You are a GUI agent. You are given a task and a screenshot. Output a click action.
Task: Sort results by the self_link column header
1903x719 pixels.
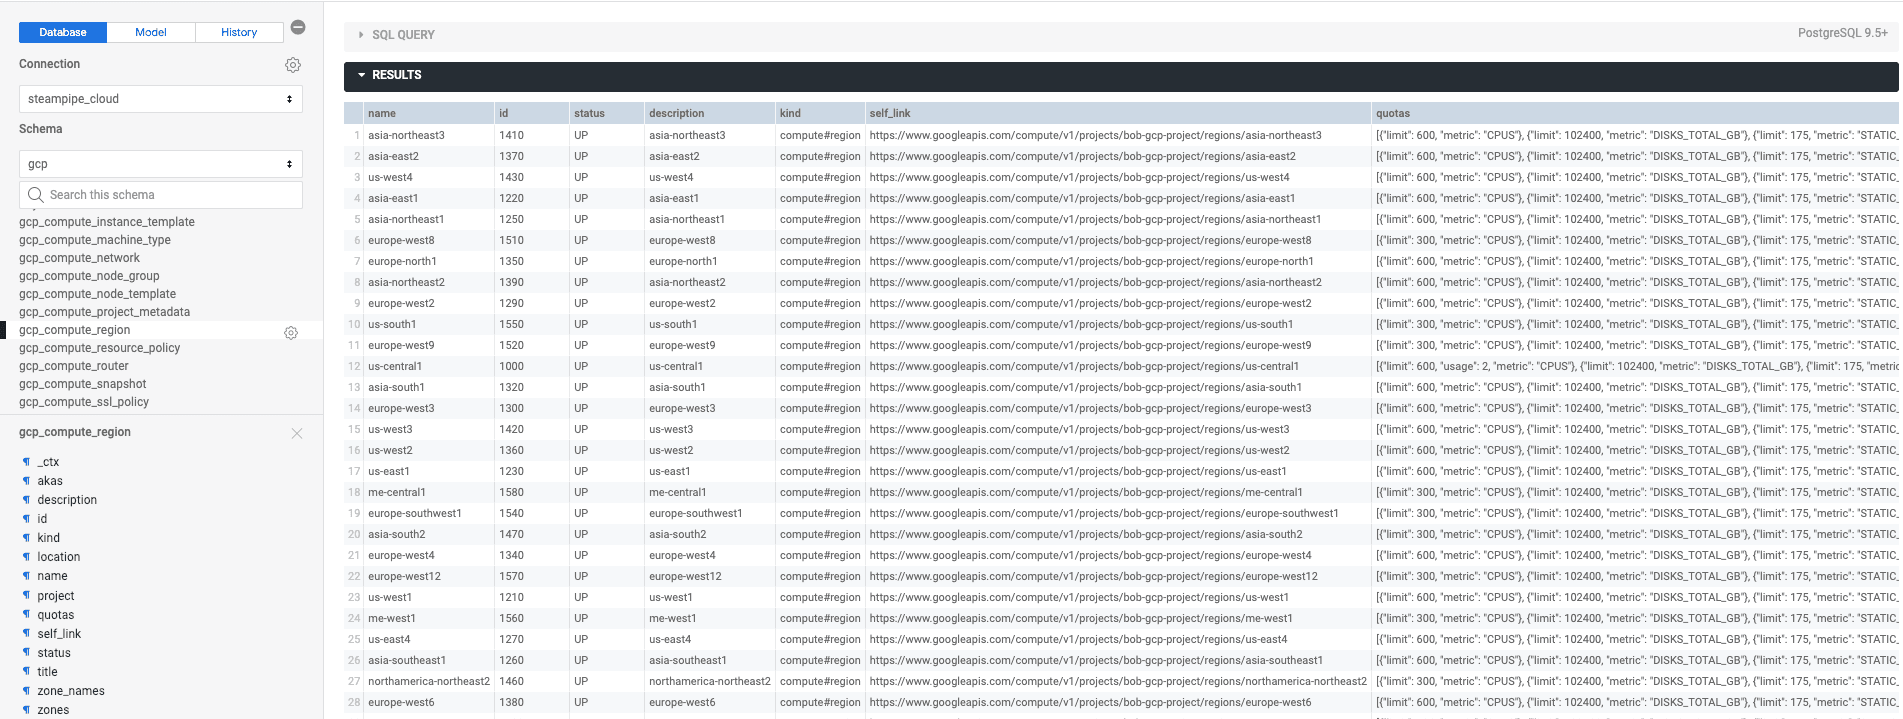tap(1118, 113)
